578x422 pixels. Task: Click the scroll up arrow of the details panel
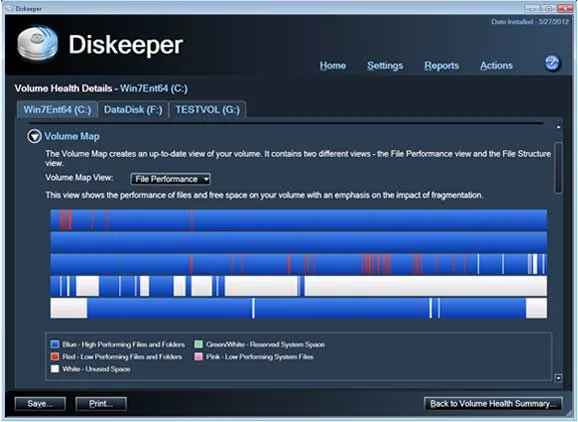(x=558, y=127)
